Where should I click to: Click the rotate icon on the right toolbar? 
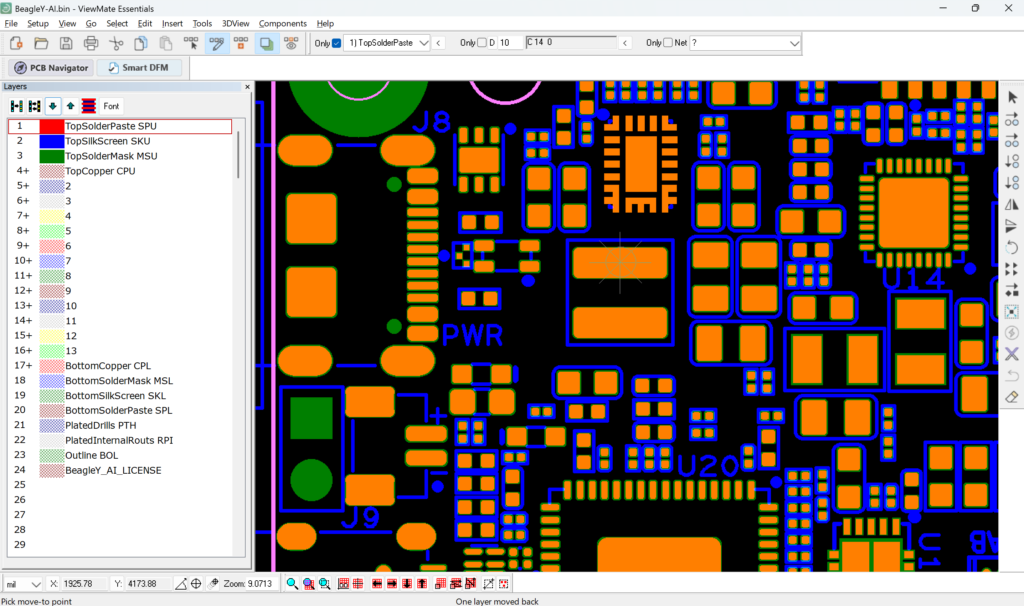[1011, 248]
